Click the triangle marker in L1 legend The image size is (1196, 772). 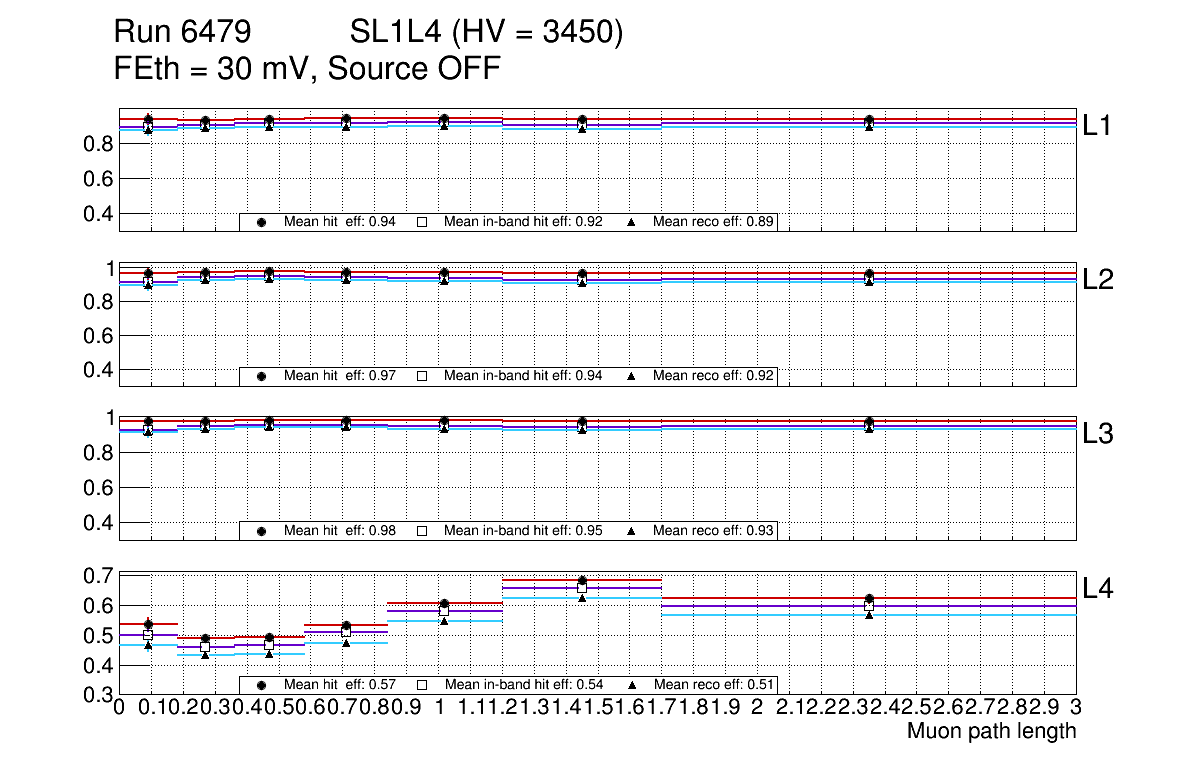(x=631, y=222)
